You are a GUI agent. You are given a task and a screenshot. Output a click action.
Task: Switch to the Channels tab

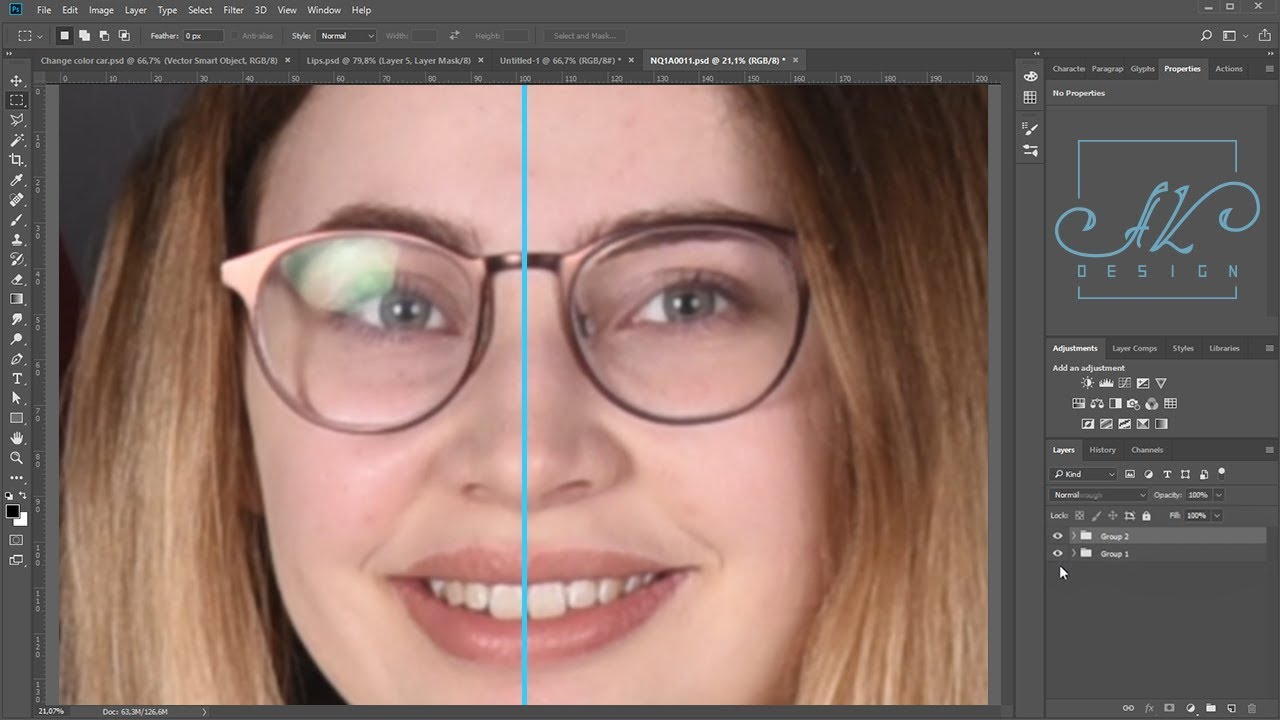[x=1147, y=450]
